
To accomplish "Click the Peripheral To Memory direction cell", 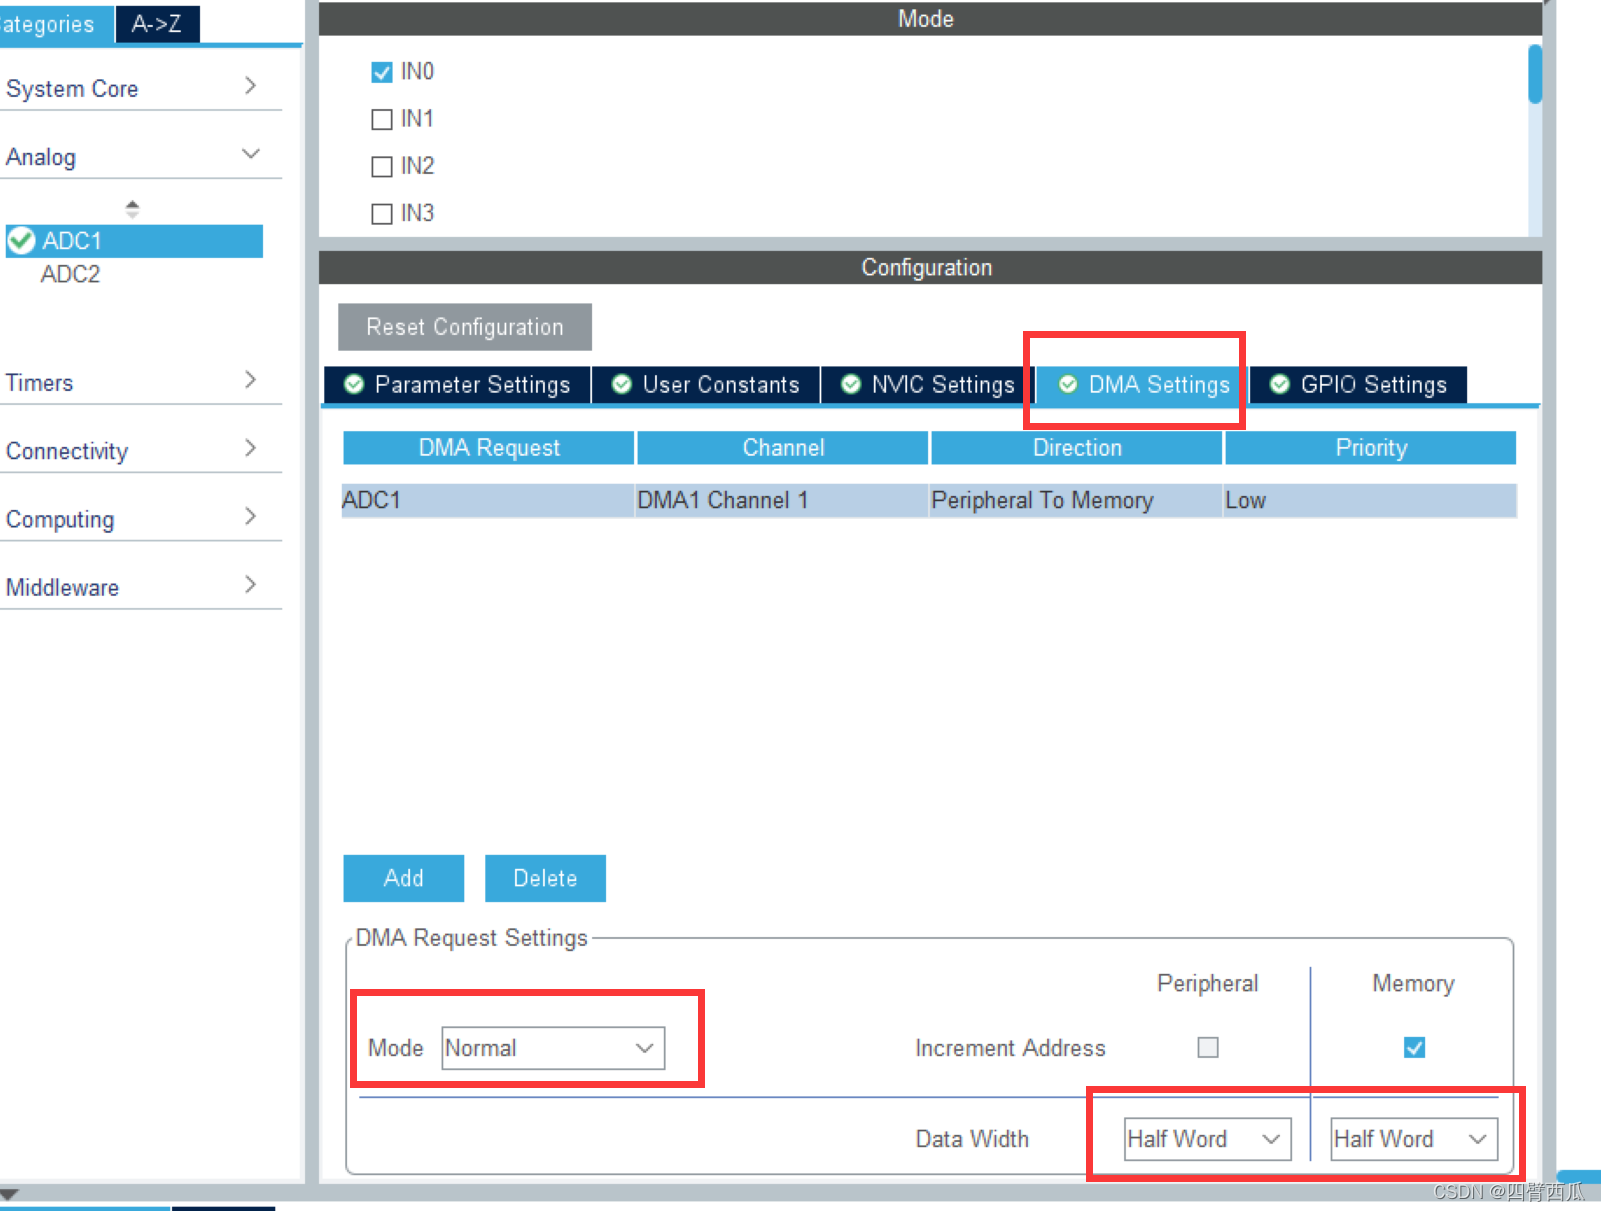I will (x=1076, y=500).
